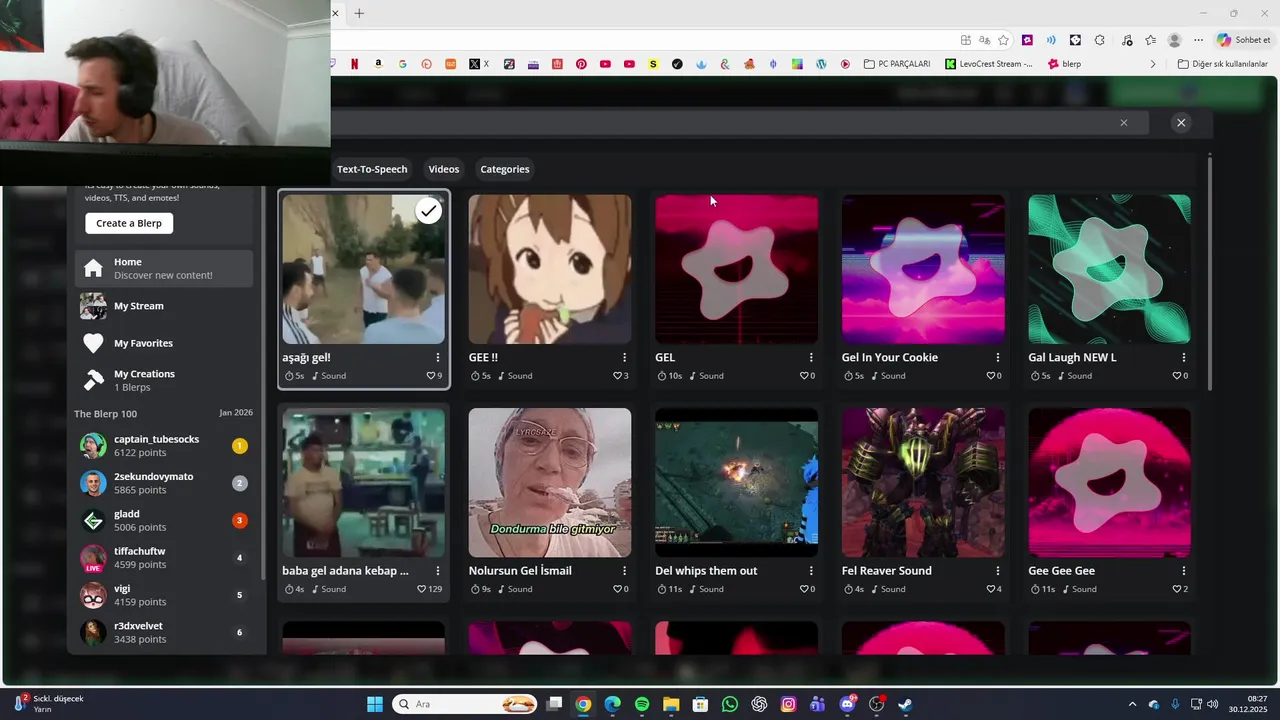
Task: Favorite 'Gel In Your Cookie' with heart
Action: pyautogui.click(x=991, y=376)
